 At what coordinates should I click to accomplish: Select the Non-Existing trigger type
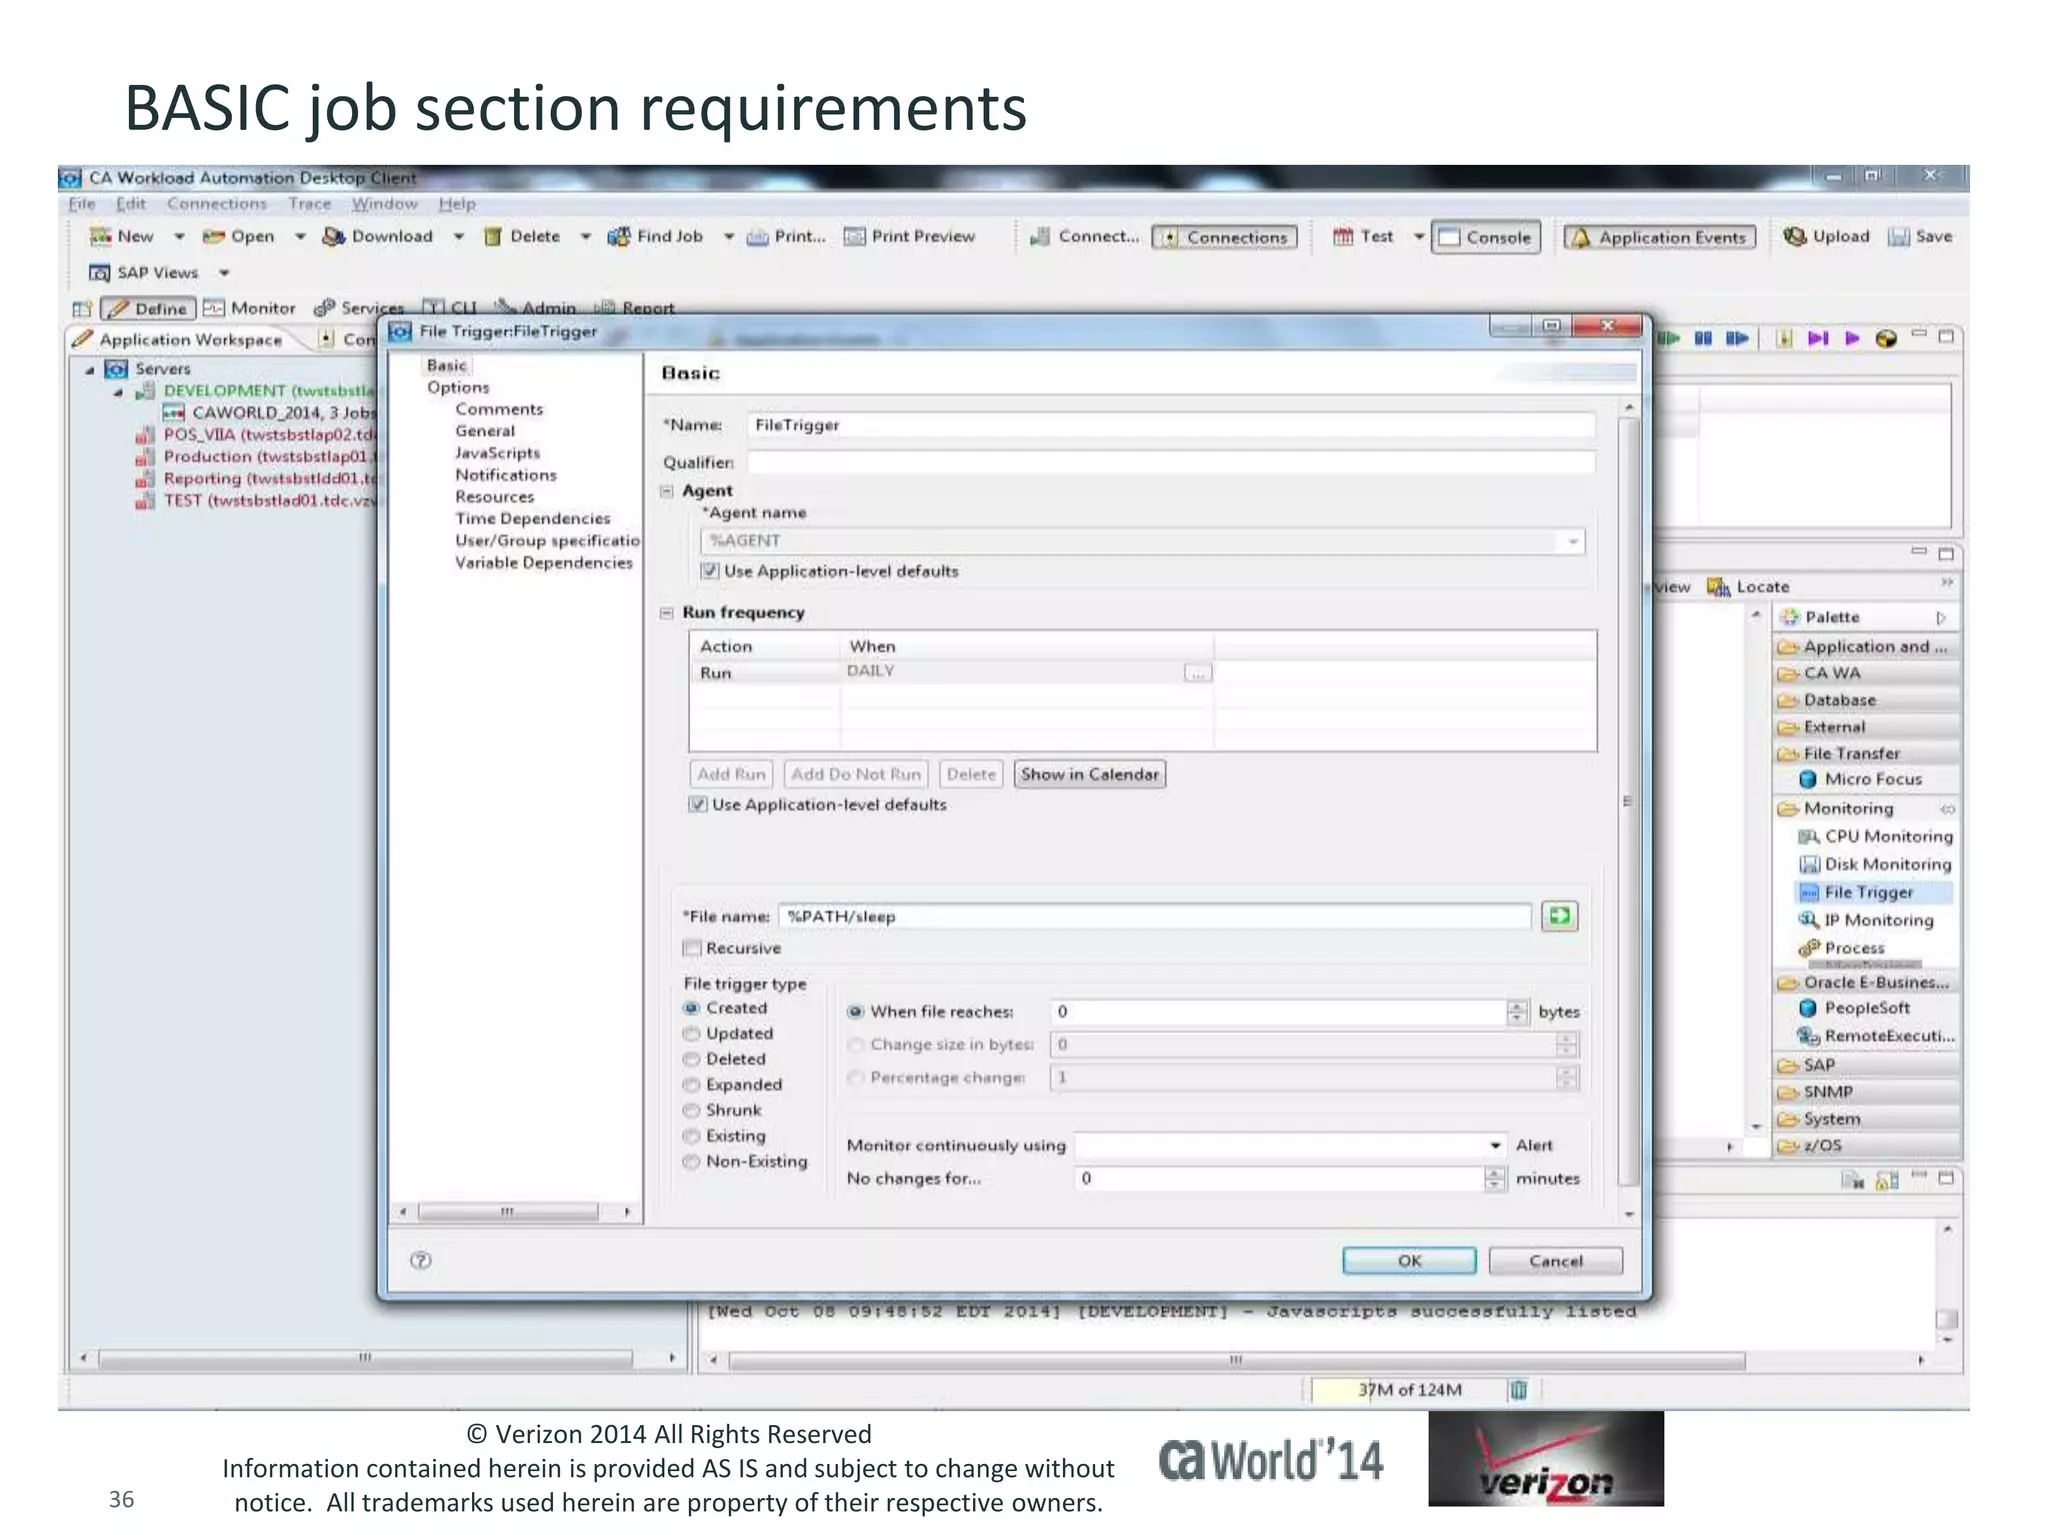tap(691, 1162)
